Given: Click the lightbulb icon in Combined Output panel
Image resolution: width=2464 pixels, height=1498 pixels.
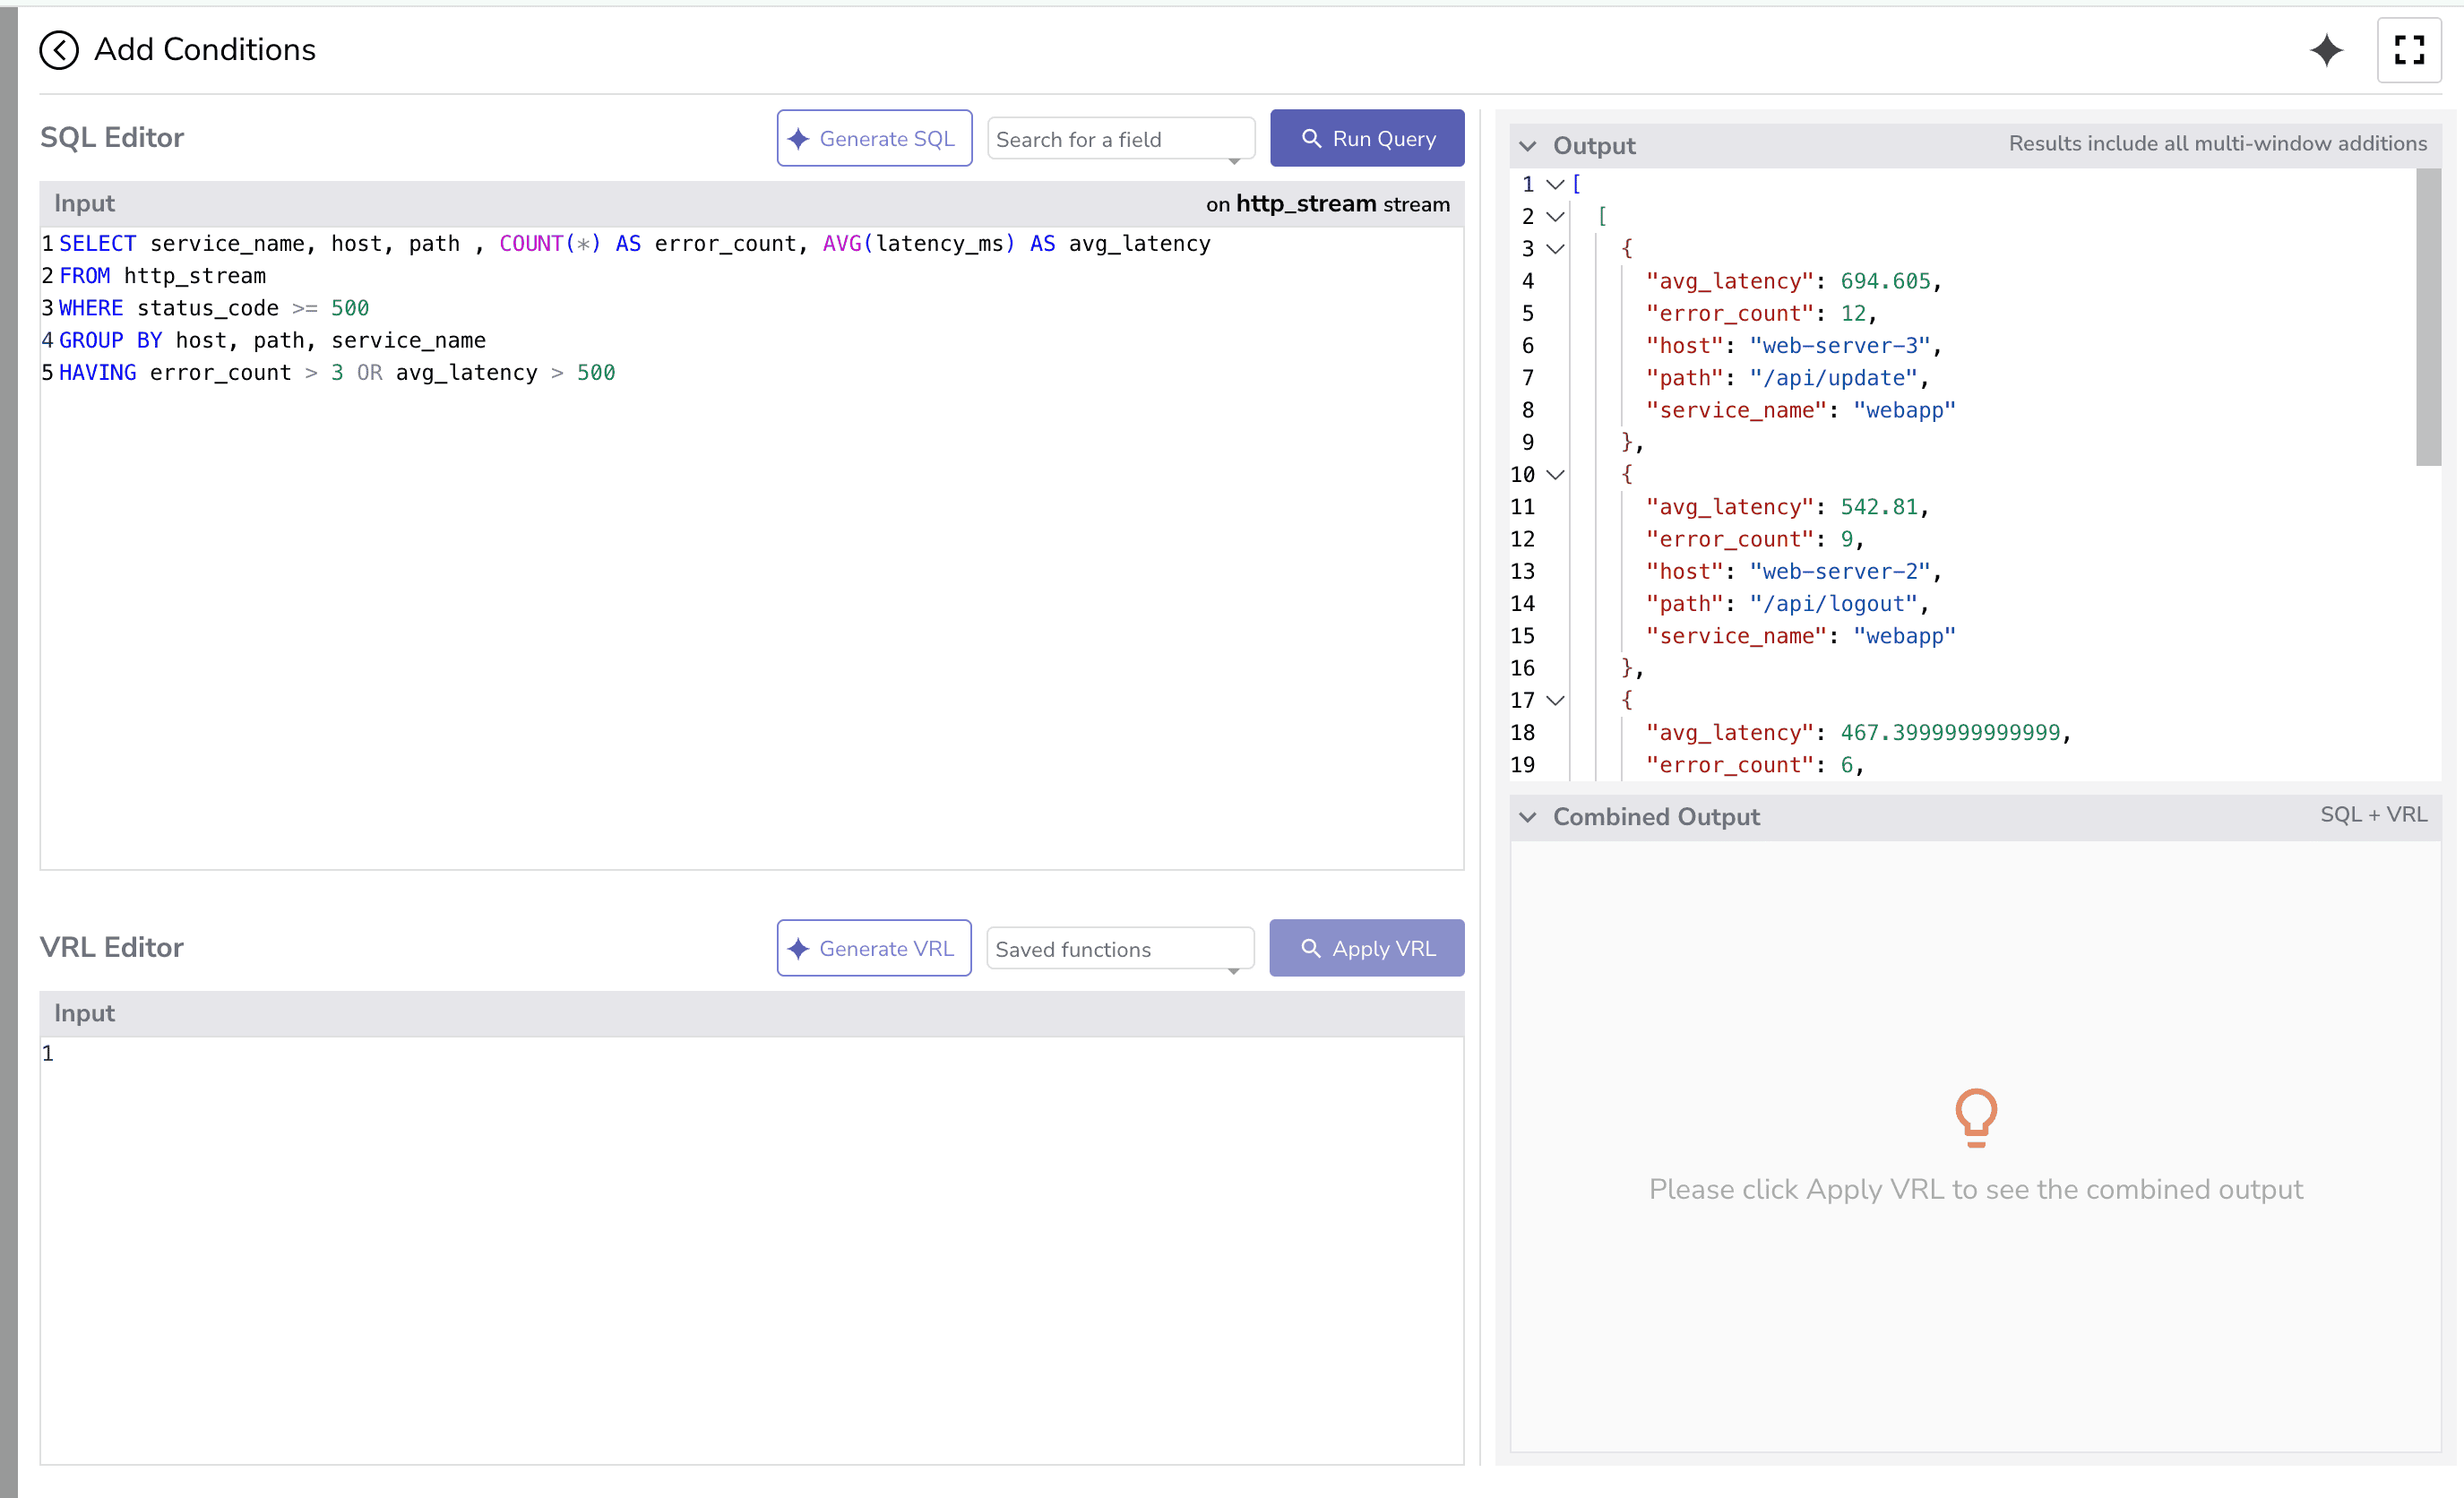Looking at the screenshot, I should click(1975, 1117).
